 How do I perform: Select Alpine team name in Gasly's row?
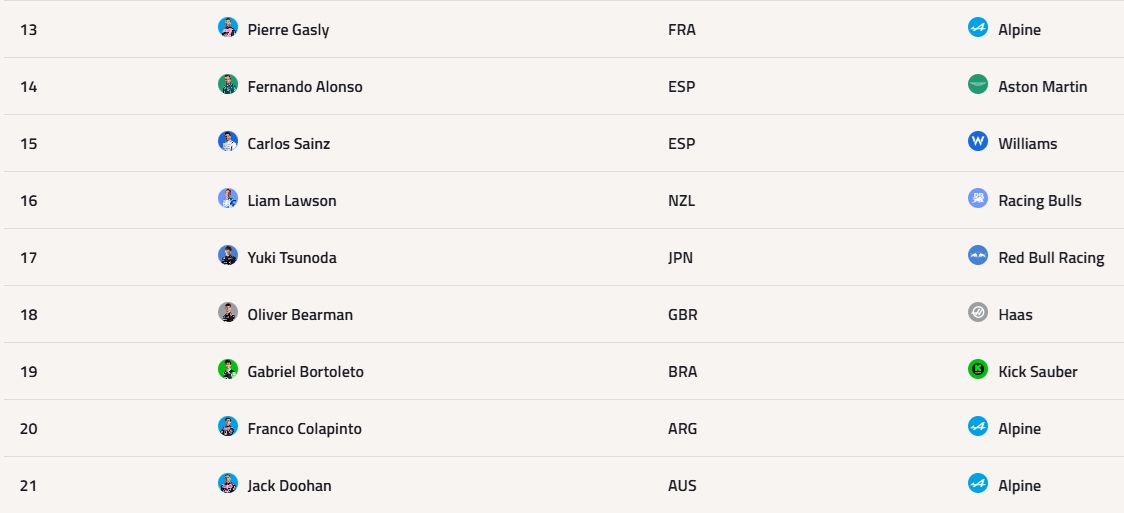[1019, 29]
